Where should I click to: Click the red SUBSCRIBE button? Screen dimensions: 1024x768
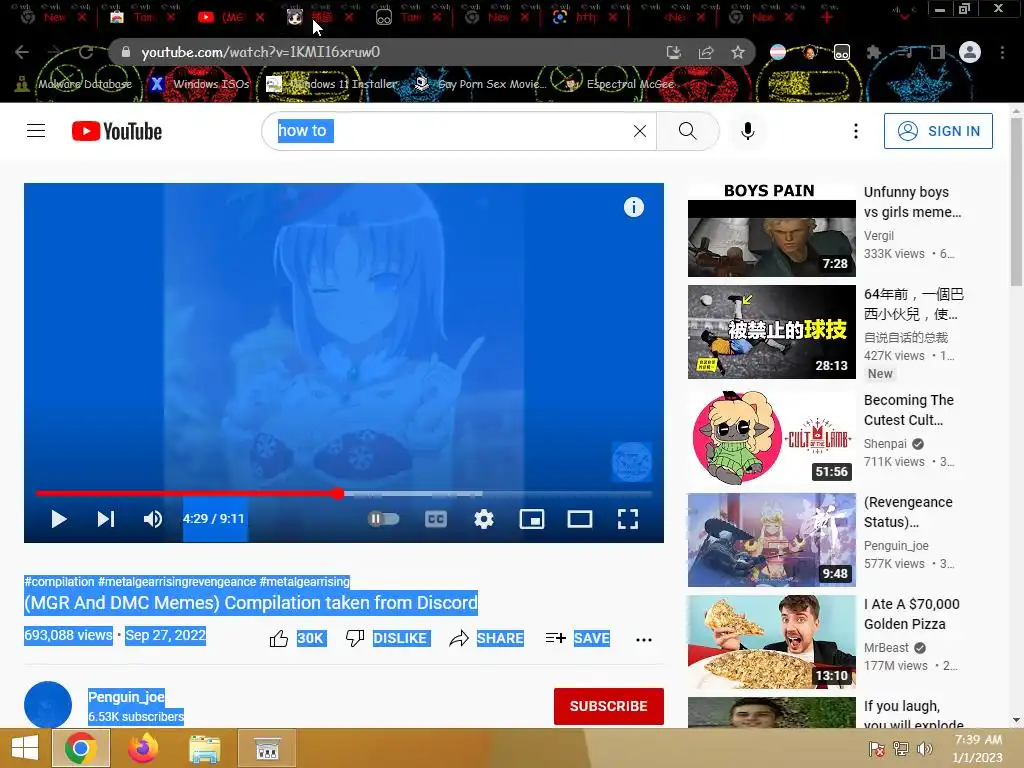tap(609, 706)
